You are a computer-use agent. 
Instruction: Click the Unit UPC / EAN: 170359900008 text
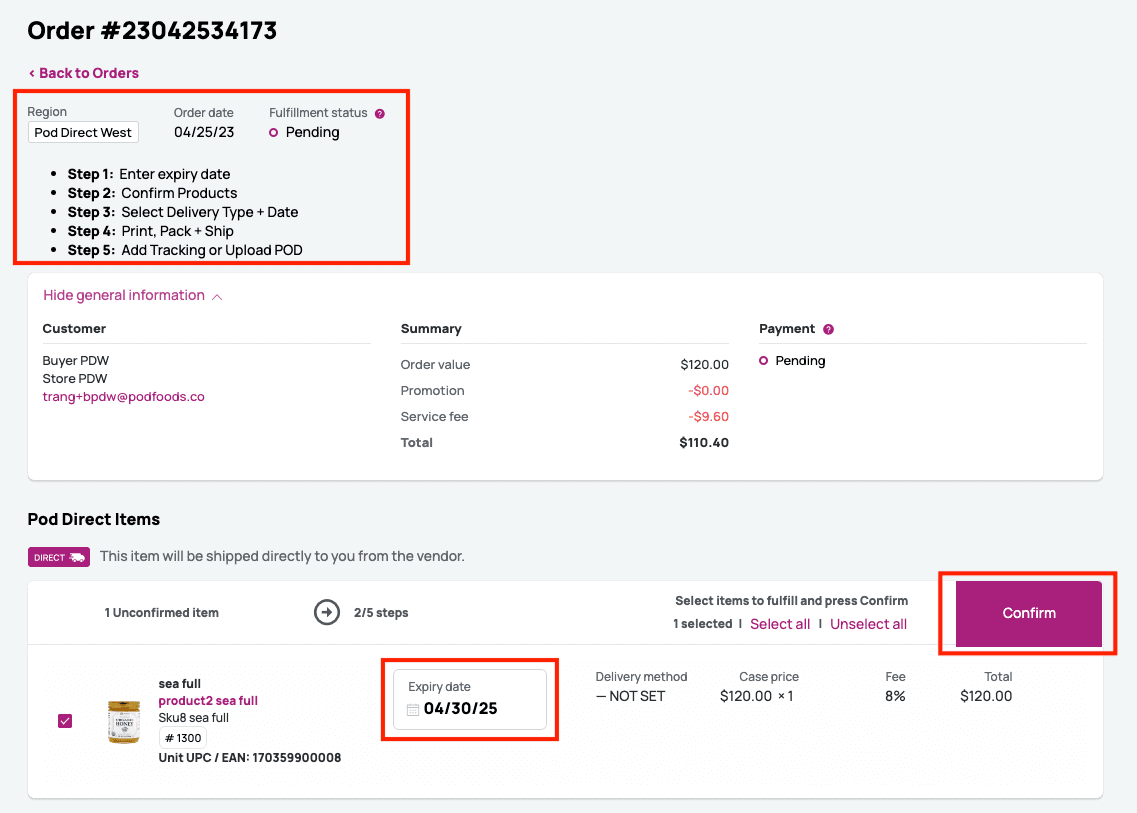click(x=250, y=758)
